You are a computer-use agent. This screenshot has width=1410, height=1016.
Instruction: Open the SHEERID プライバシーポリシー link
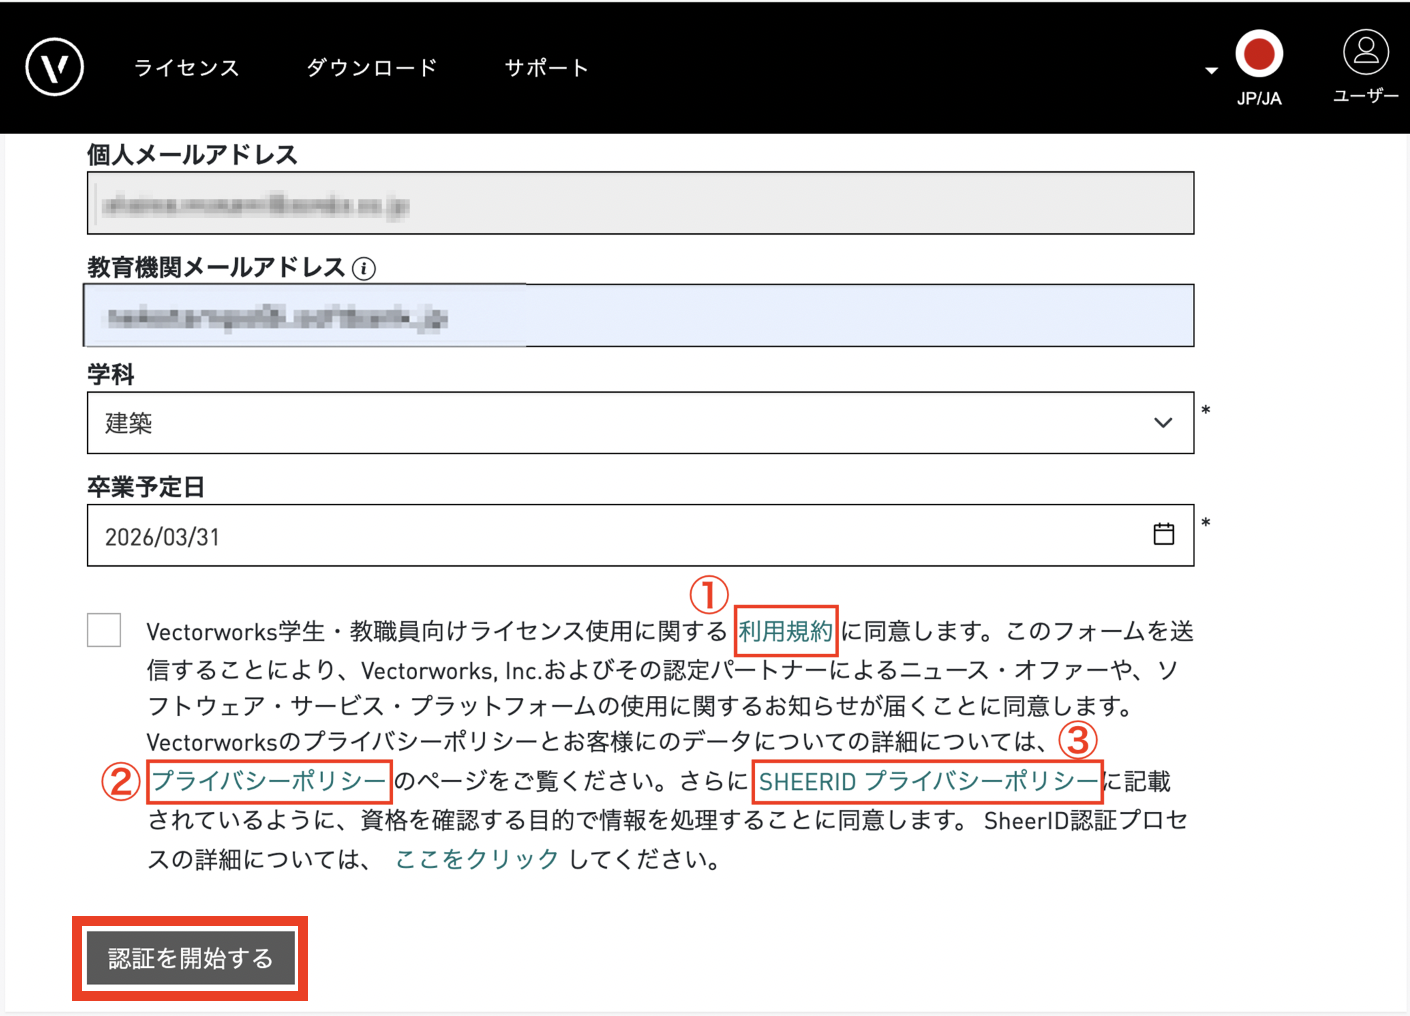(928, 781)
